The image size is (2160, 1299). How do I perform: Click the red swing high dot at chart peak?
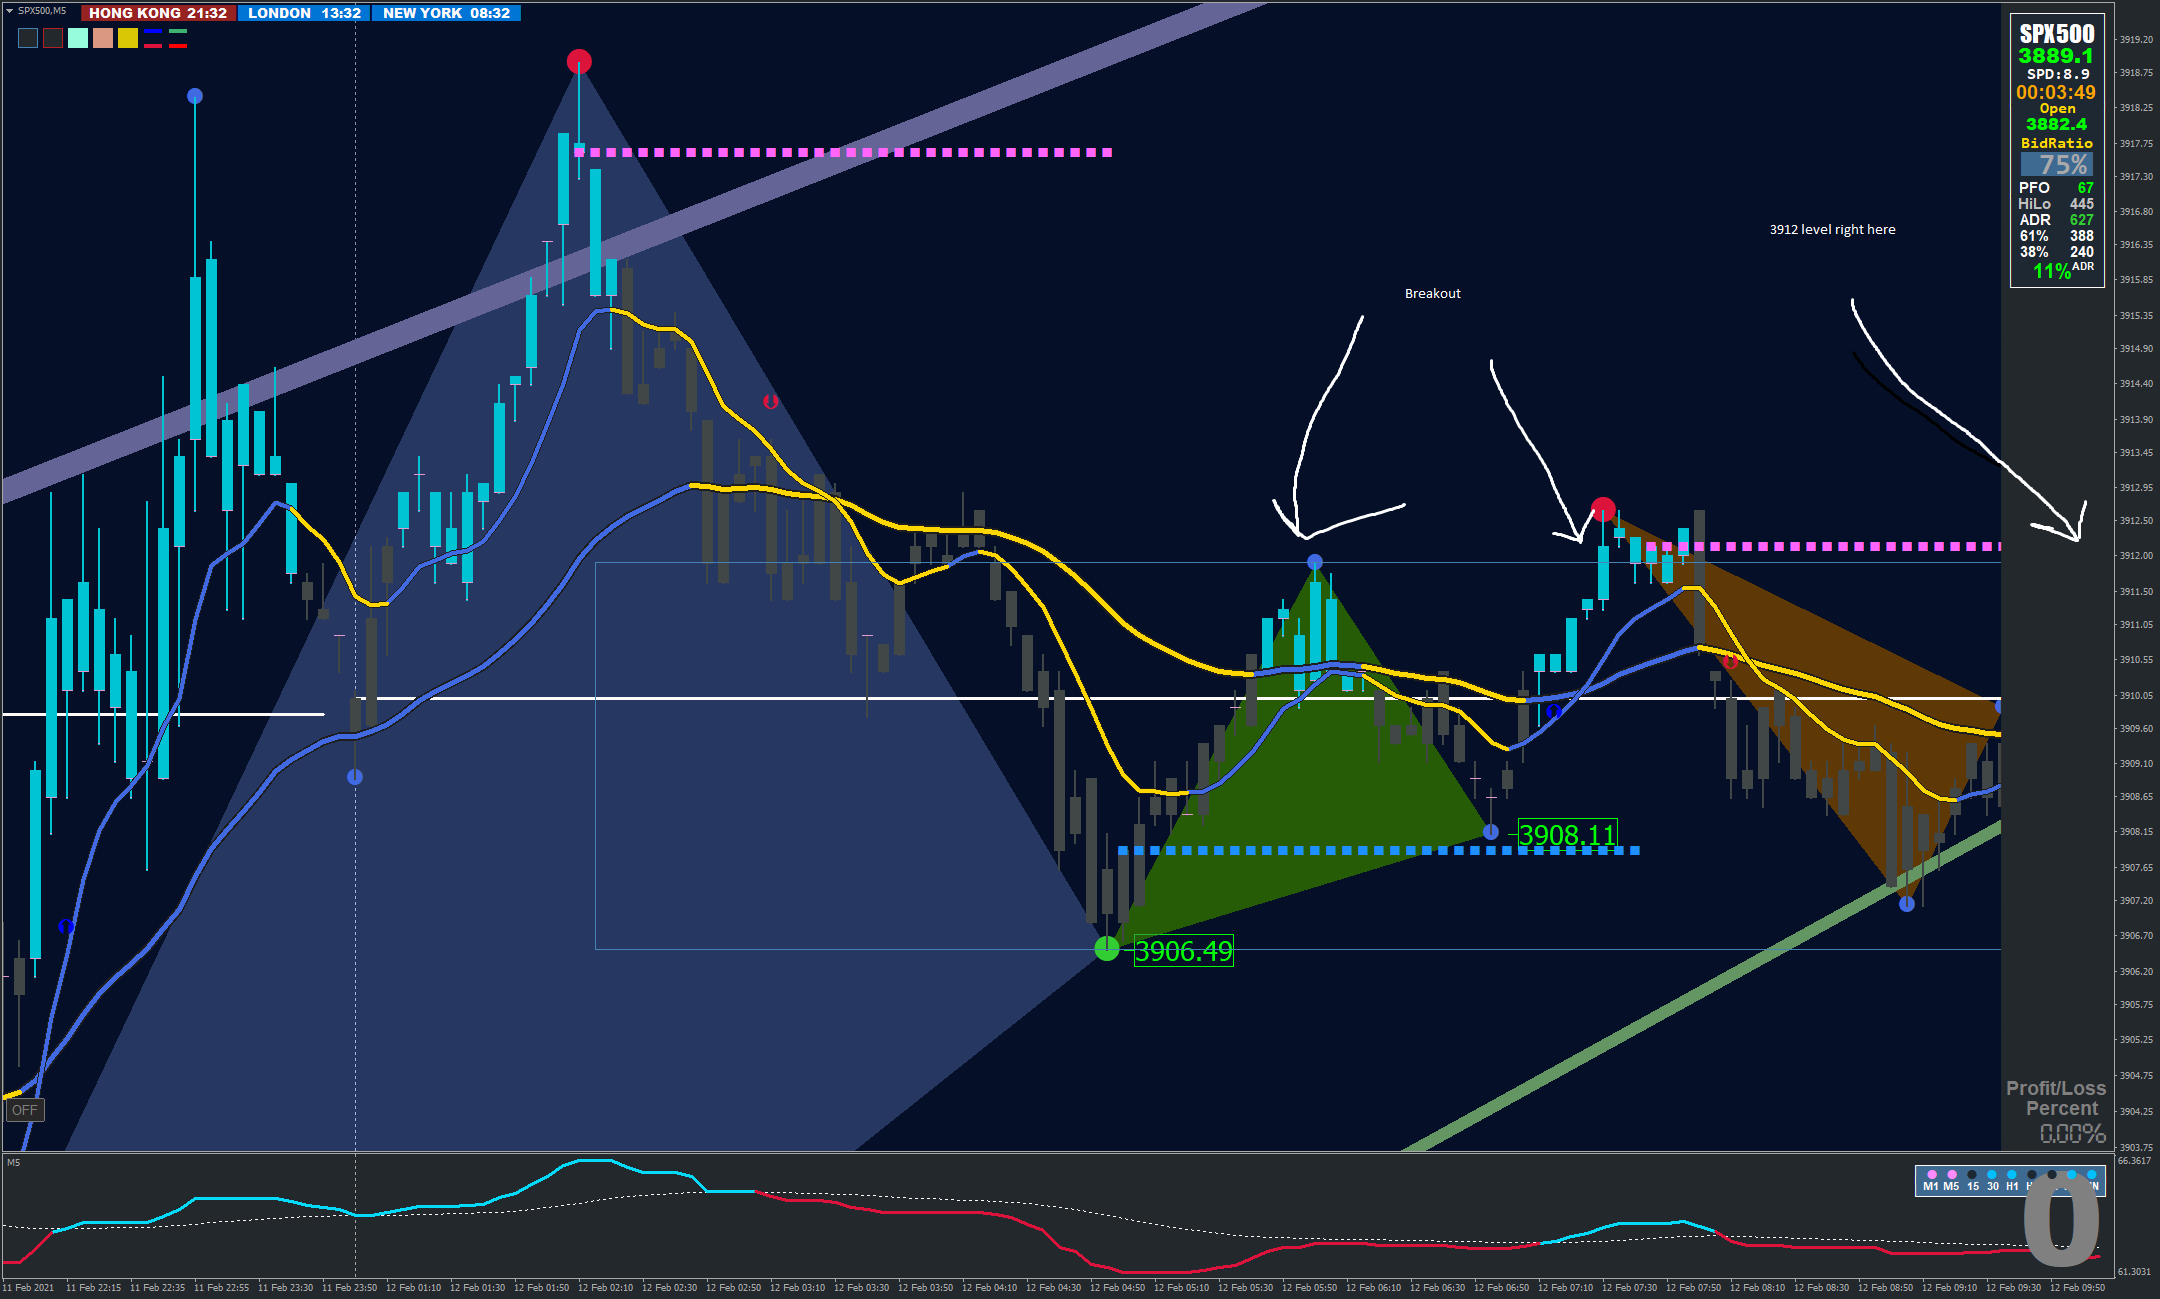579,62
